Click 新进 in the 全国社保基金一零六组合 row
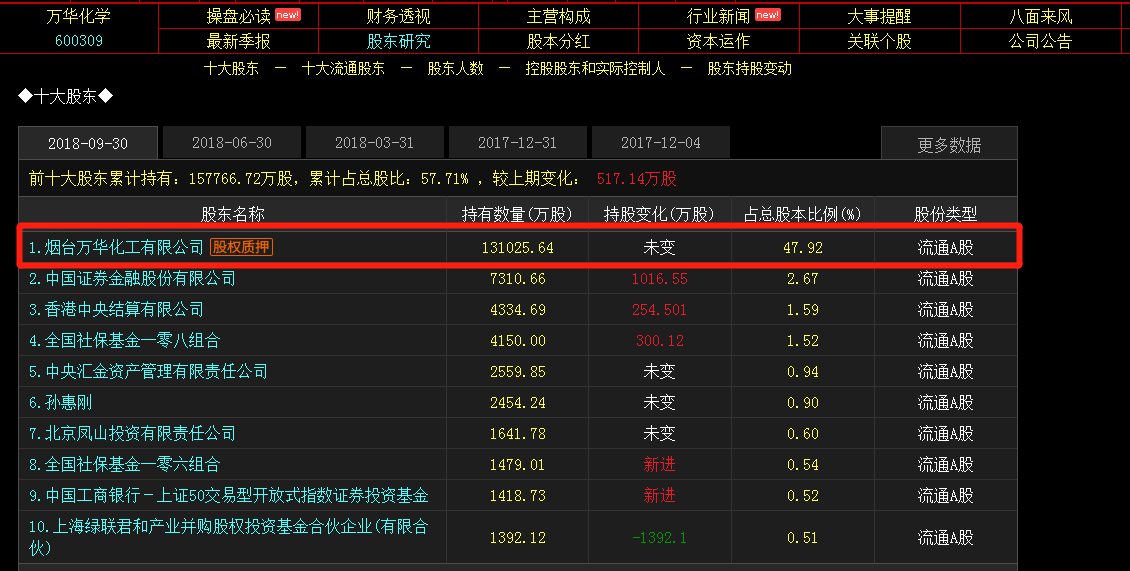 tap(659, 464)
